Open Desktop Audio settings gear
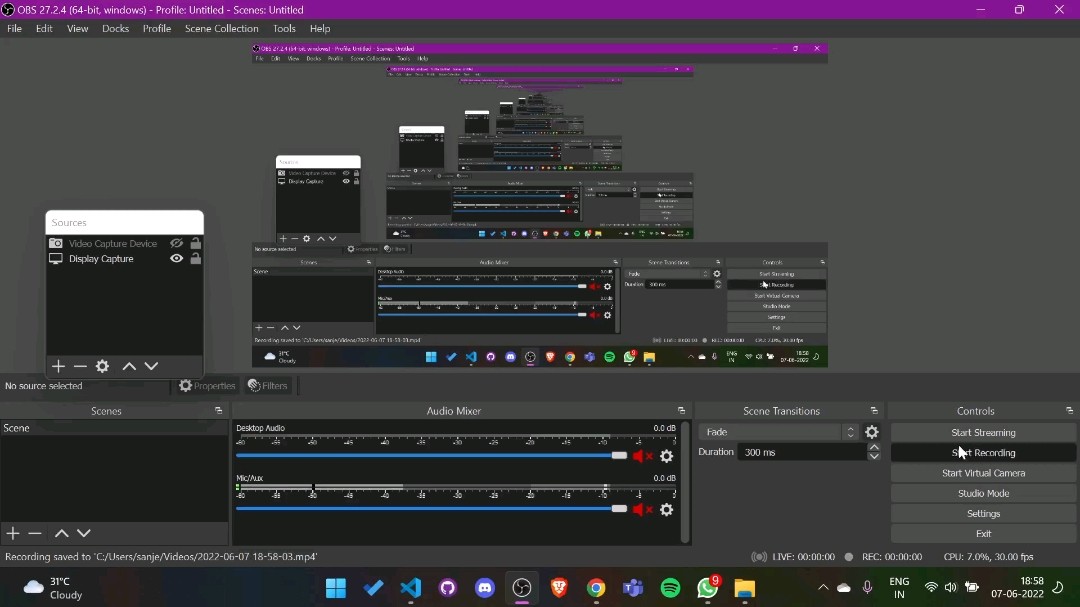The image size is (1080, 607). [x=666, y=455]
